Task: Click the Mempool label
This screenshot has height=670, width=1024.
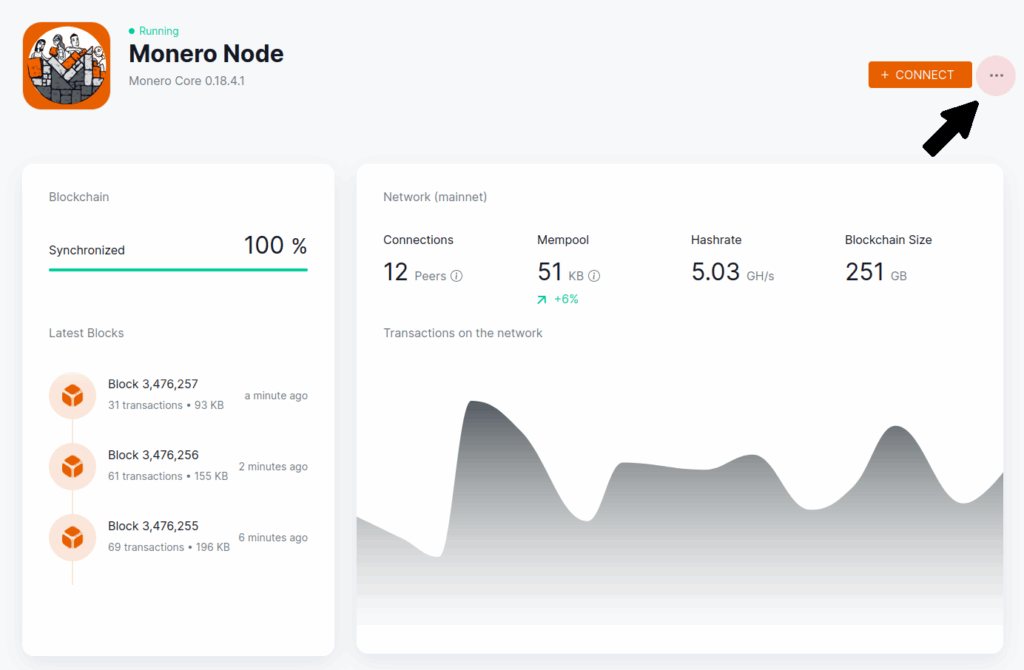Action: 563,240
